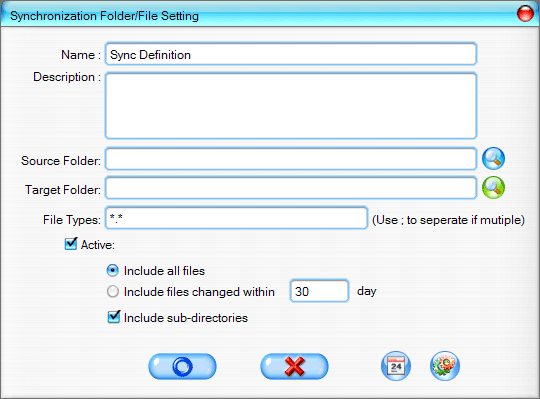Click the 'Synchronization Folder/File Setting' title
Image resolution: width=540 pixels, height=399 pixels.
(104, 16)
